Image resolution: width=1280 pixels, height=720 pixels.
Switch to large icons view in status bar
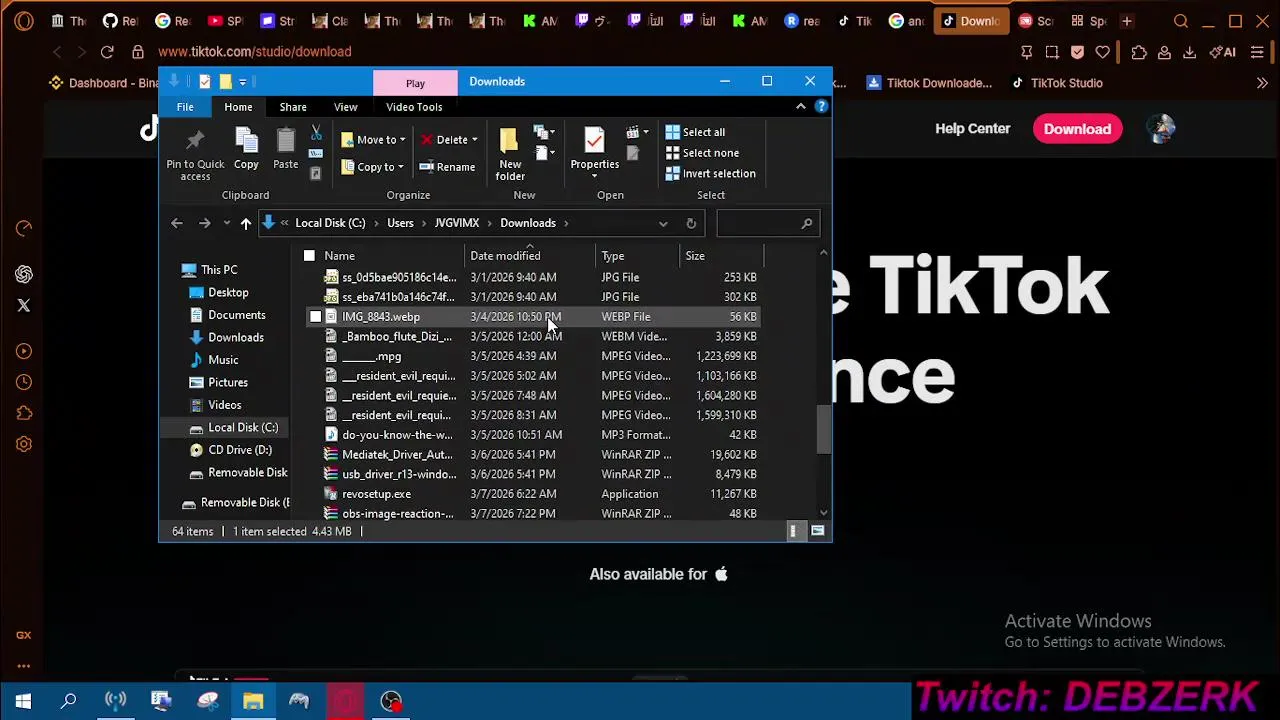817,531
